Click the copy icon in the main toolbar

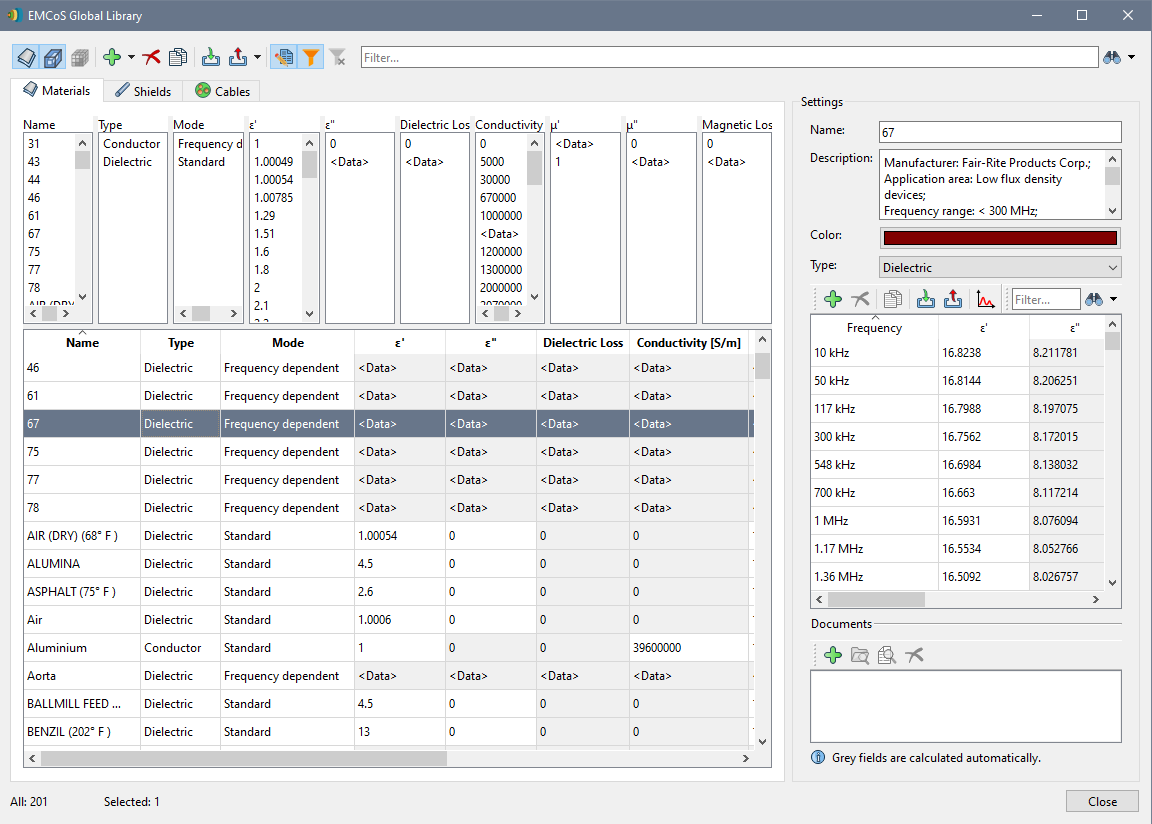pos(178,57)
